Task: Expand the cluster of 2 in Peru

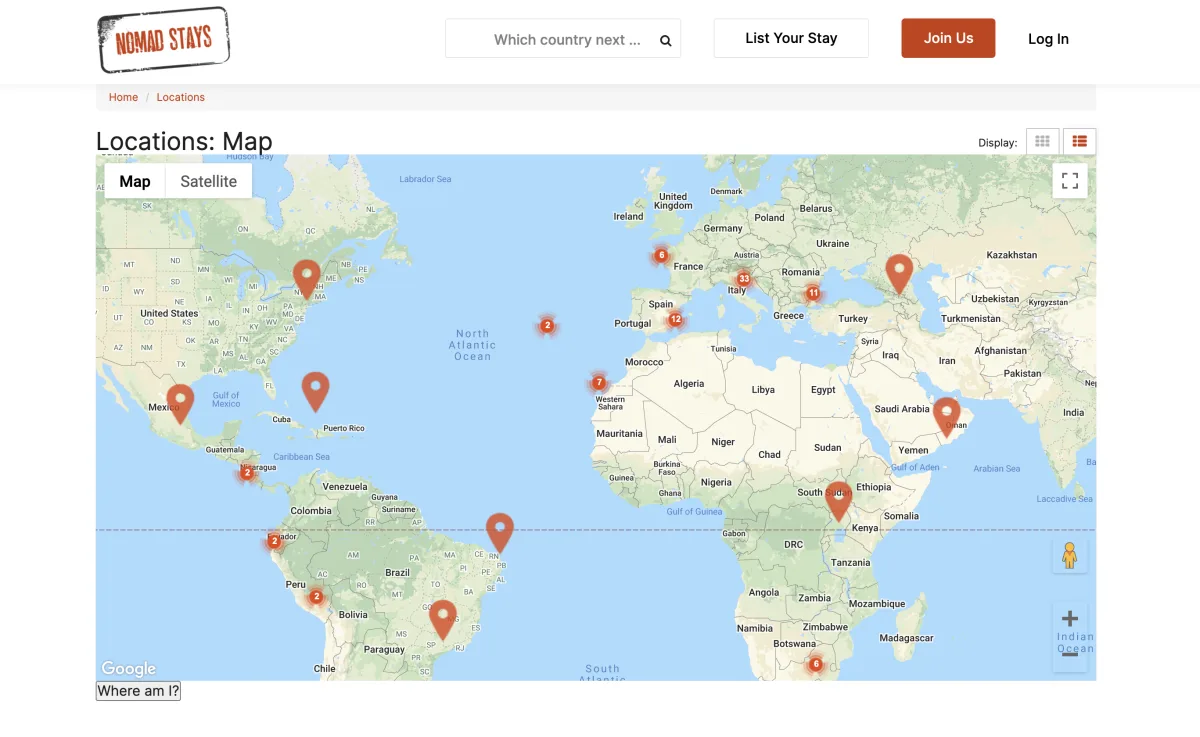Action: [x=316, y=597]
